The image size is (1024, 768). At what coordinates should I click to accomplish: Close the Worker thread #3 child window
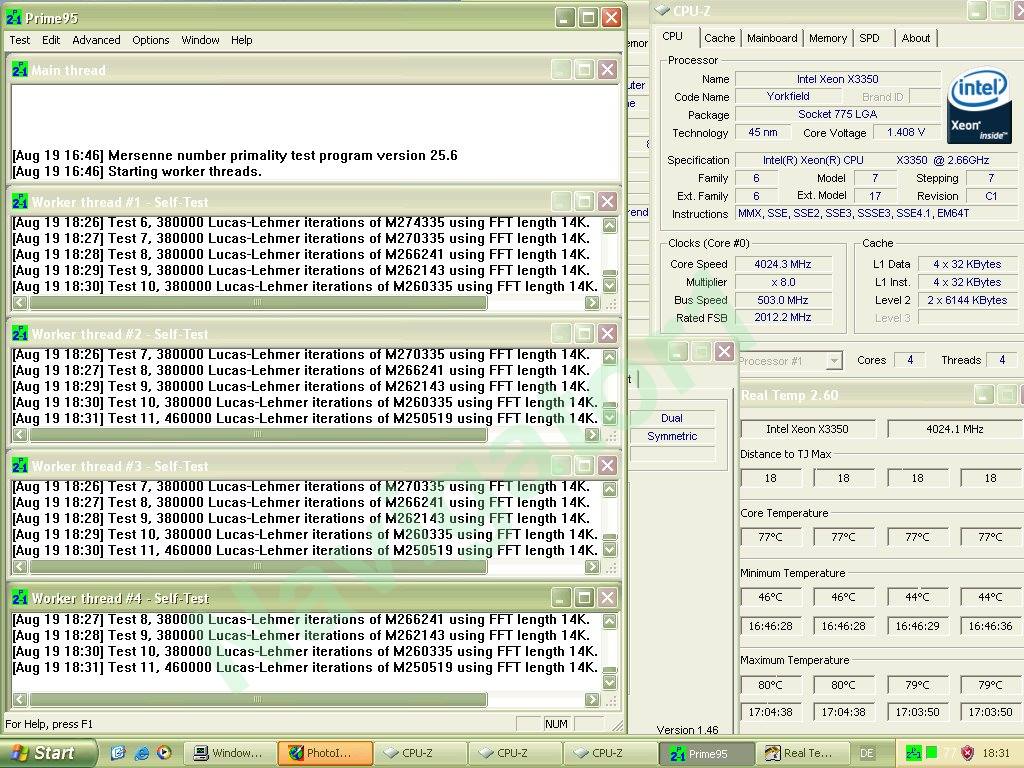pos(607,466)
